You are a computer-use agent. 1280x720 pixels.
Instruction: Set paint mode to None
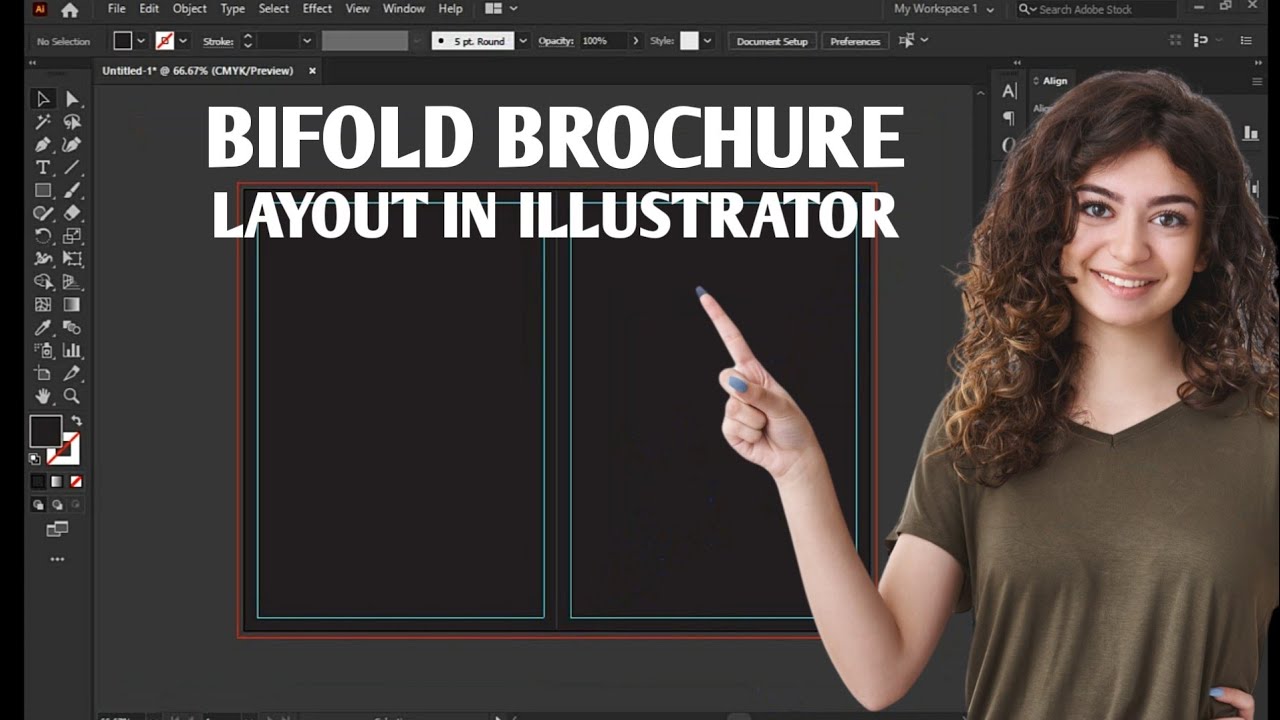tap(76, 481)
